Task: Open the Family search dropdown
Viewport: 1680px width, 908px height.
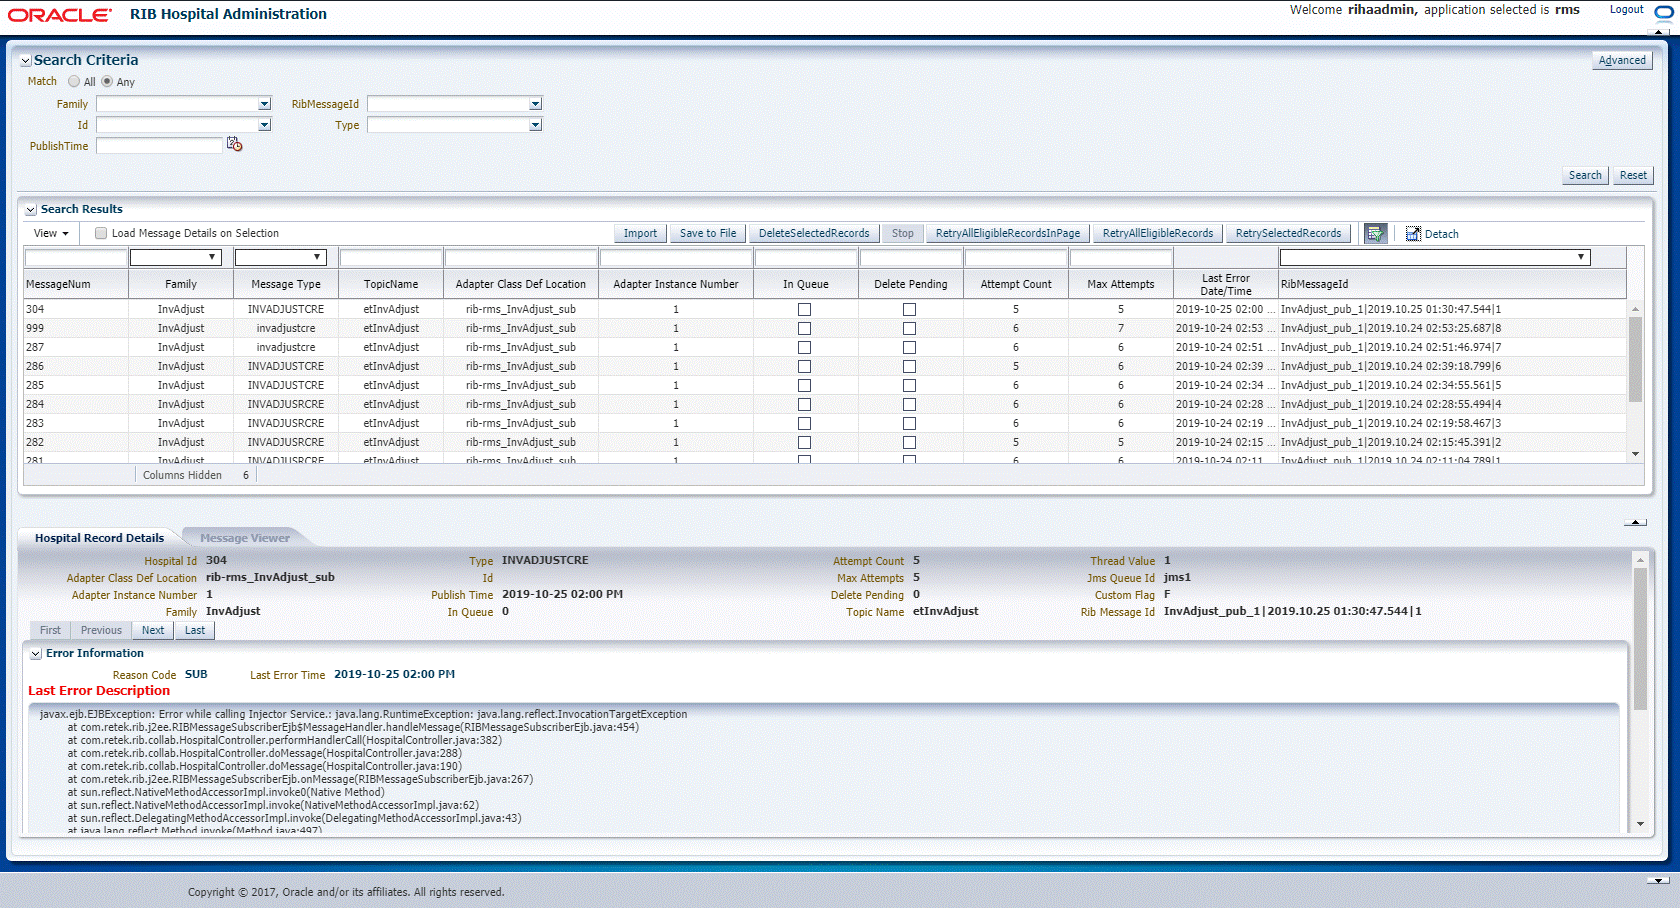Action: point(265,104)
